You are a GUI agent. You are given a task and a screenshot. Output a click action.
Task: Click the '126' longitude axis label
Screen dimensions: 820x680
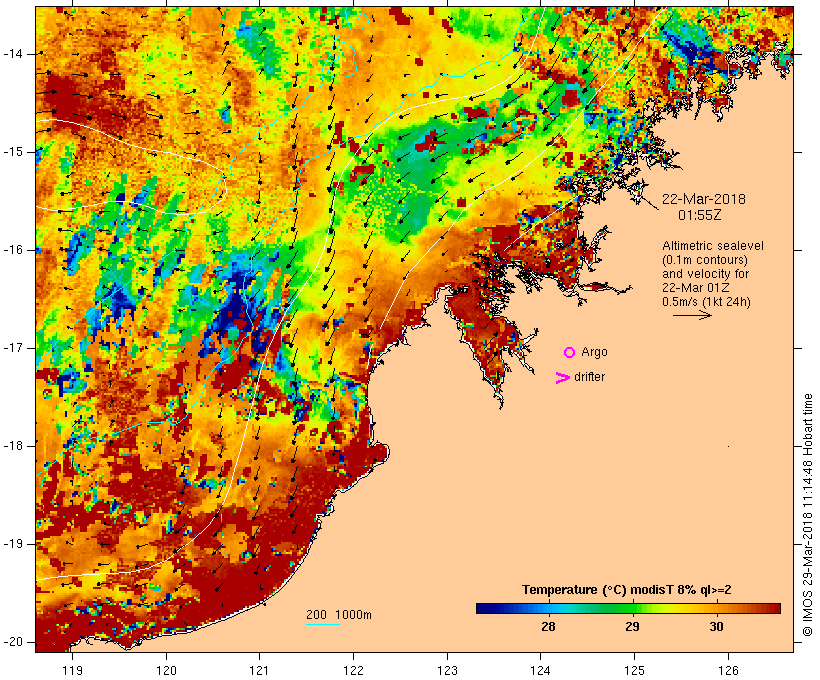point(728,670)
